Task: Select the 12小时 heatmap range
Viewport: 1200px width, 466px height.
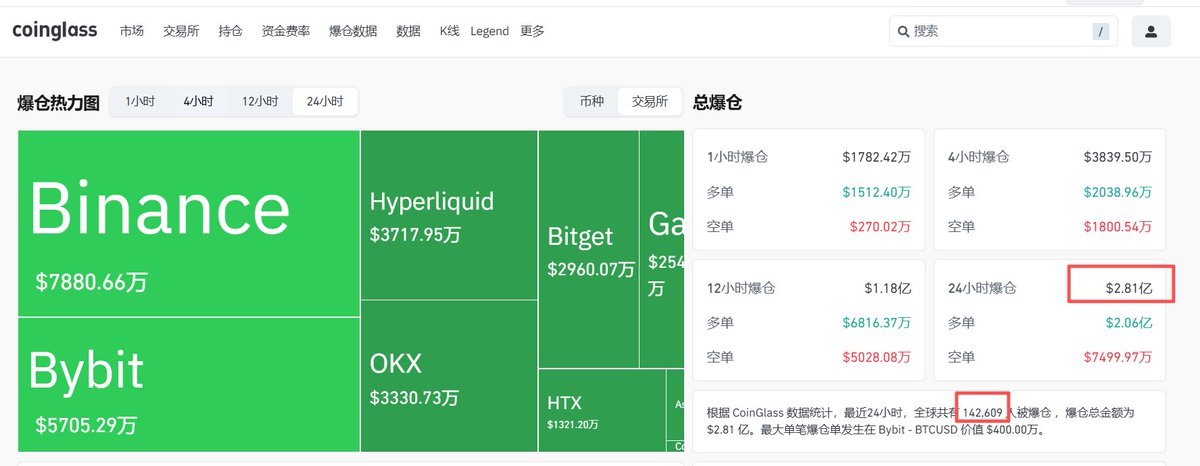Action: point(260,102)
